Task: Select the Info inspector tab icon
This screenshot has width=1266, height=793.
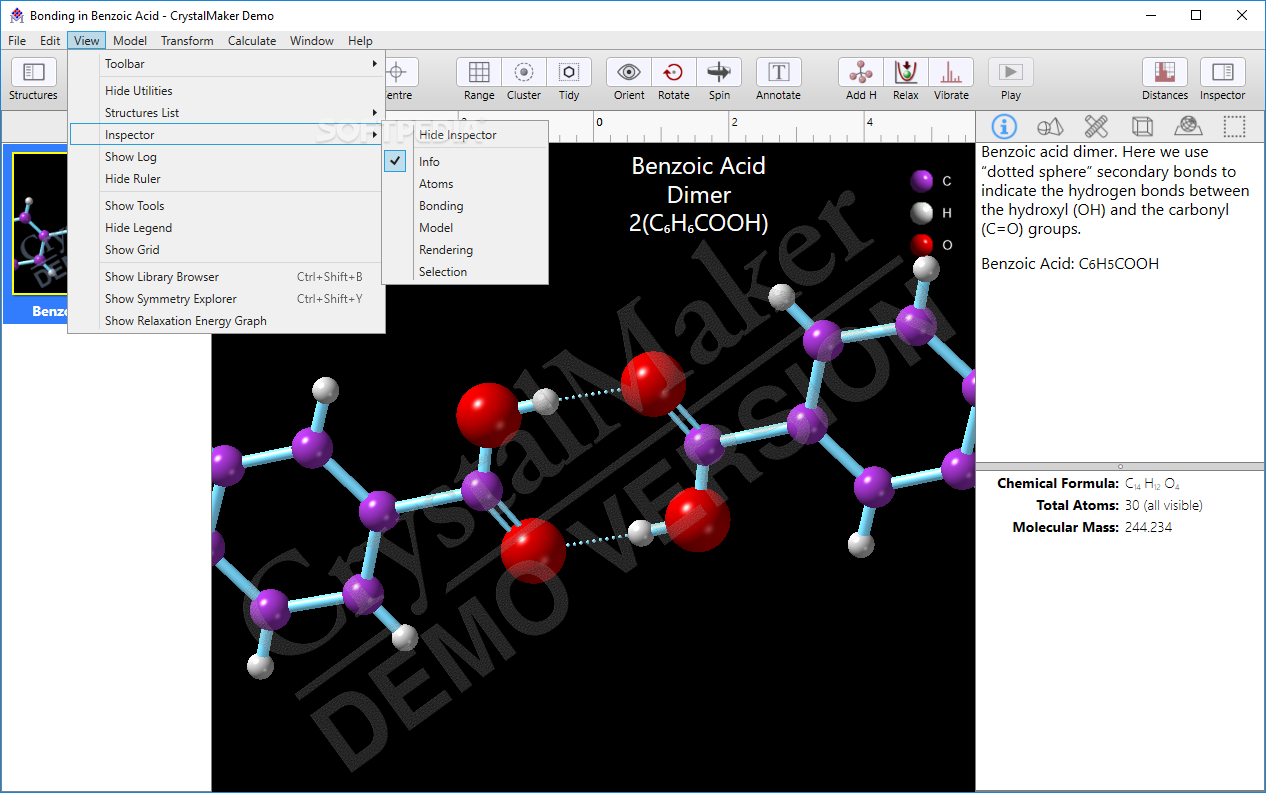Action: click(1003, 126)
